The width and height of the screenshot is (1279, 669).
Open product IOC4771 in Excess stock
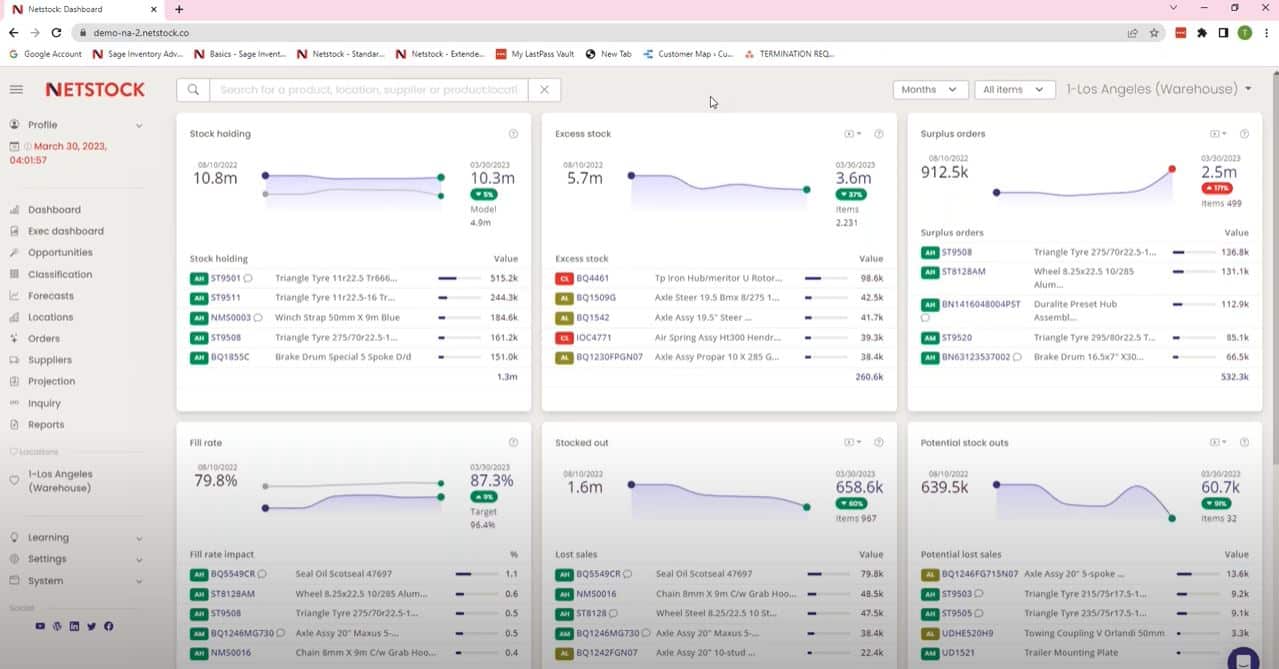coord(594,338)
